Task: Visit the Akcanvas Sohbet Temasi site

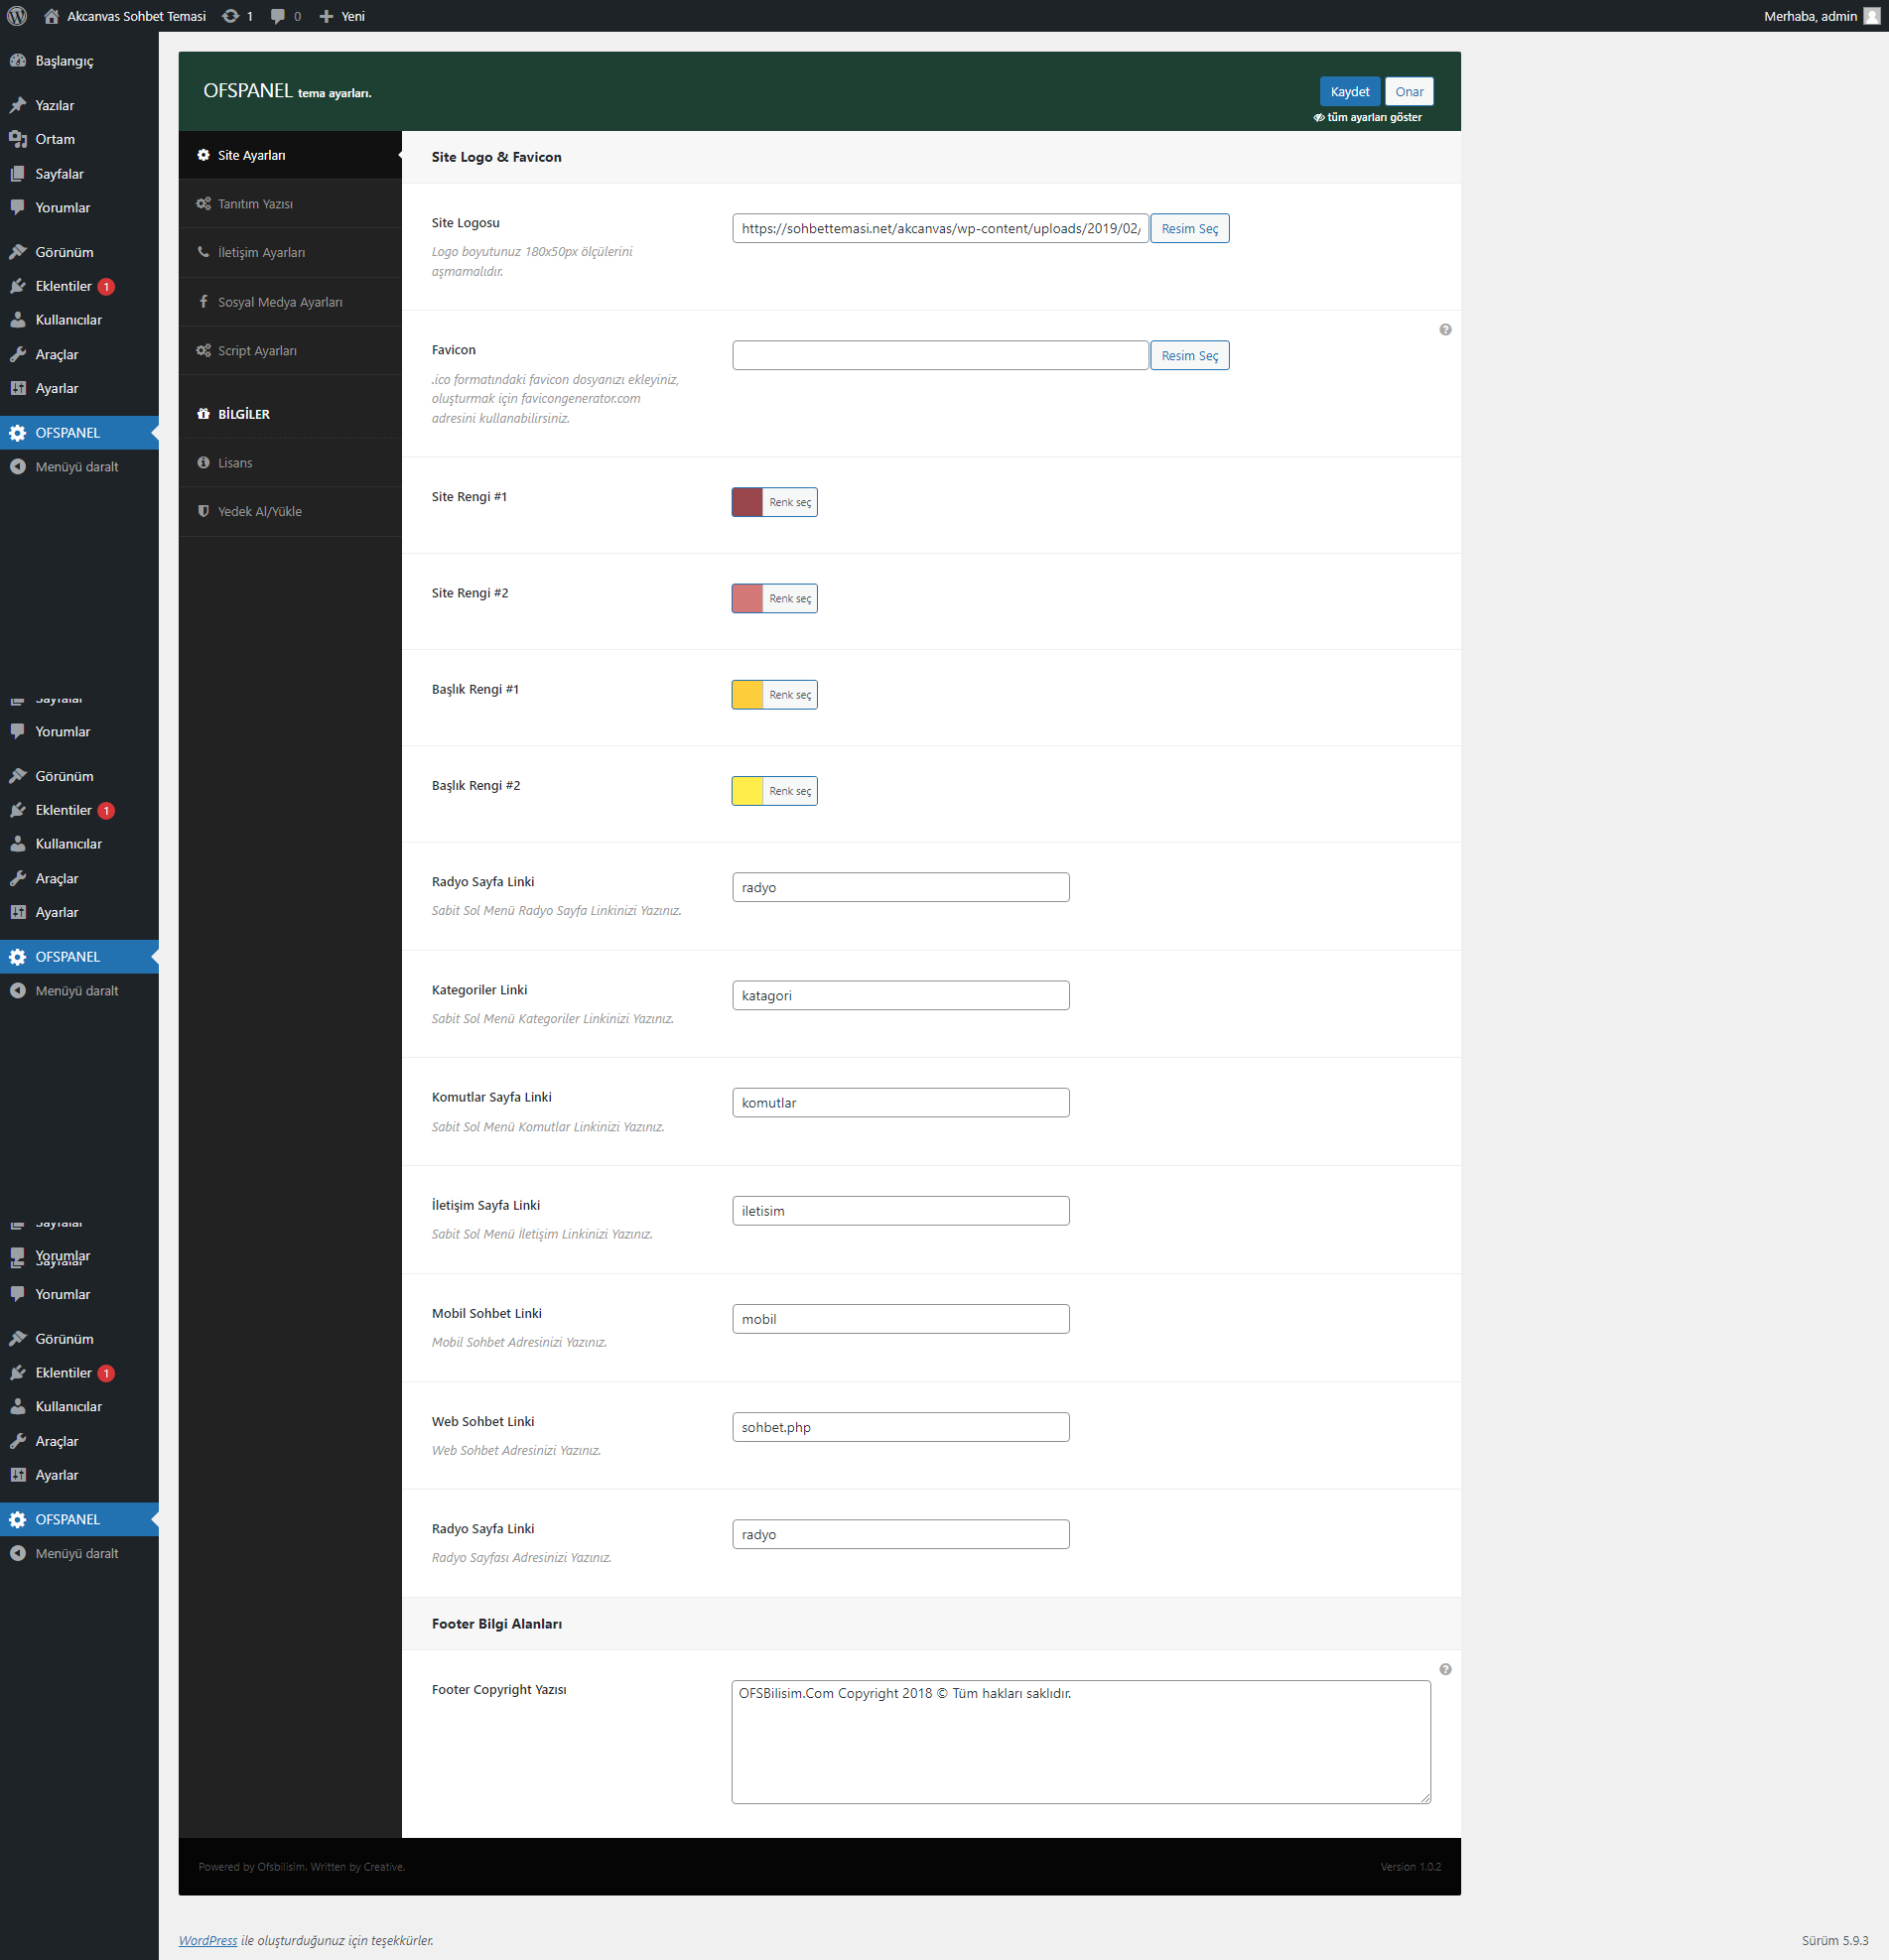Action: [x=125, y=16]
